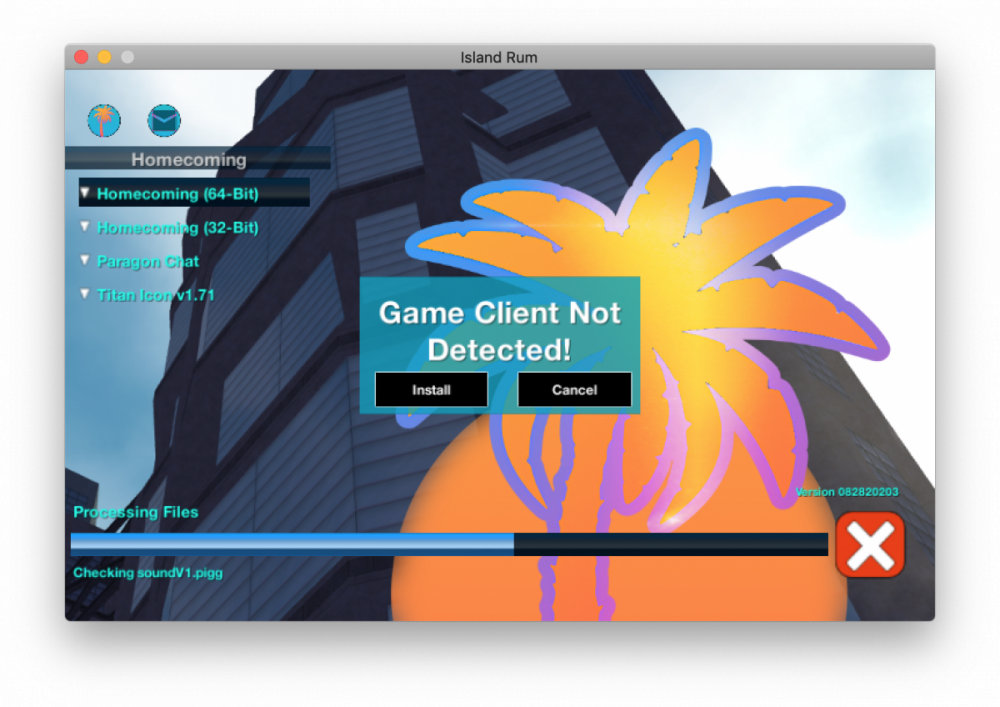Click the Version 082820203 label
Screen dimensions: 1000x707
pyautogui.click(x=847, y=492)
